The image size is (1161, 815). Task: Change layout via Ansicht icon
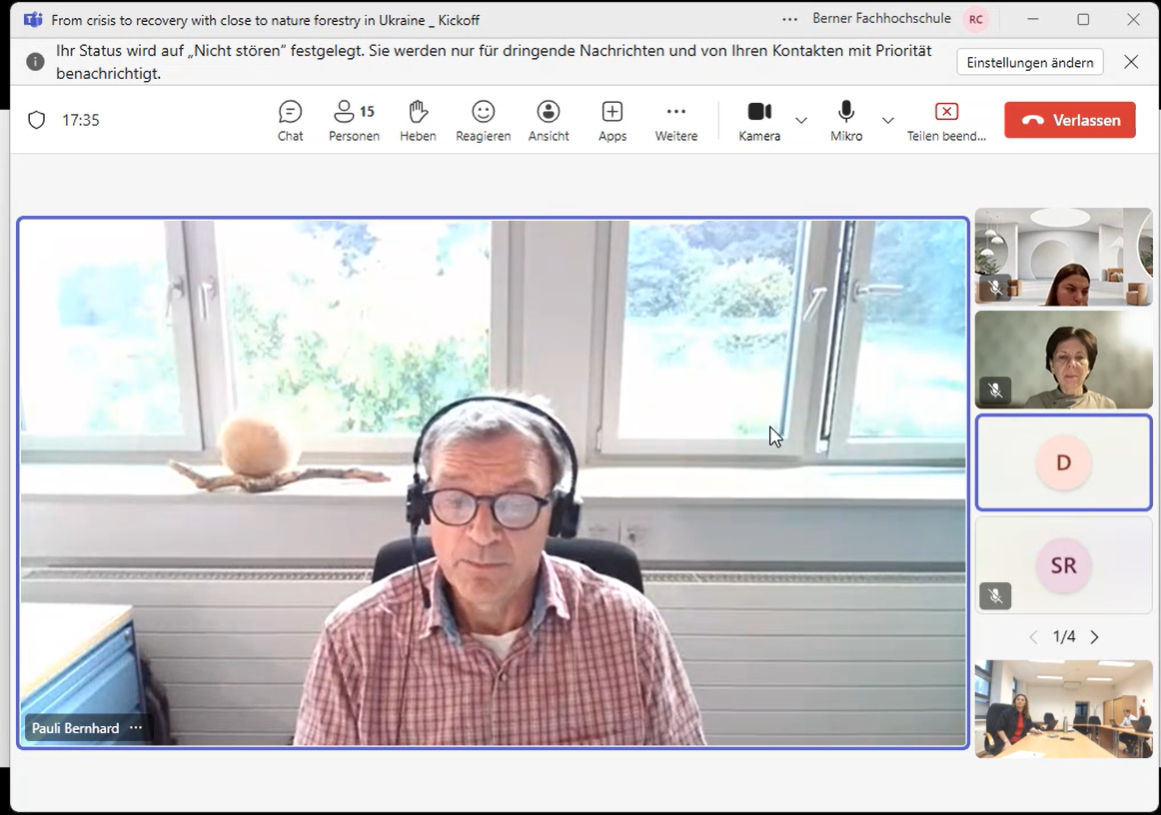[x=548, y=121]
